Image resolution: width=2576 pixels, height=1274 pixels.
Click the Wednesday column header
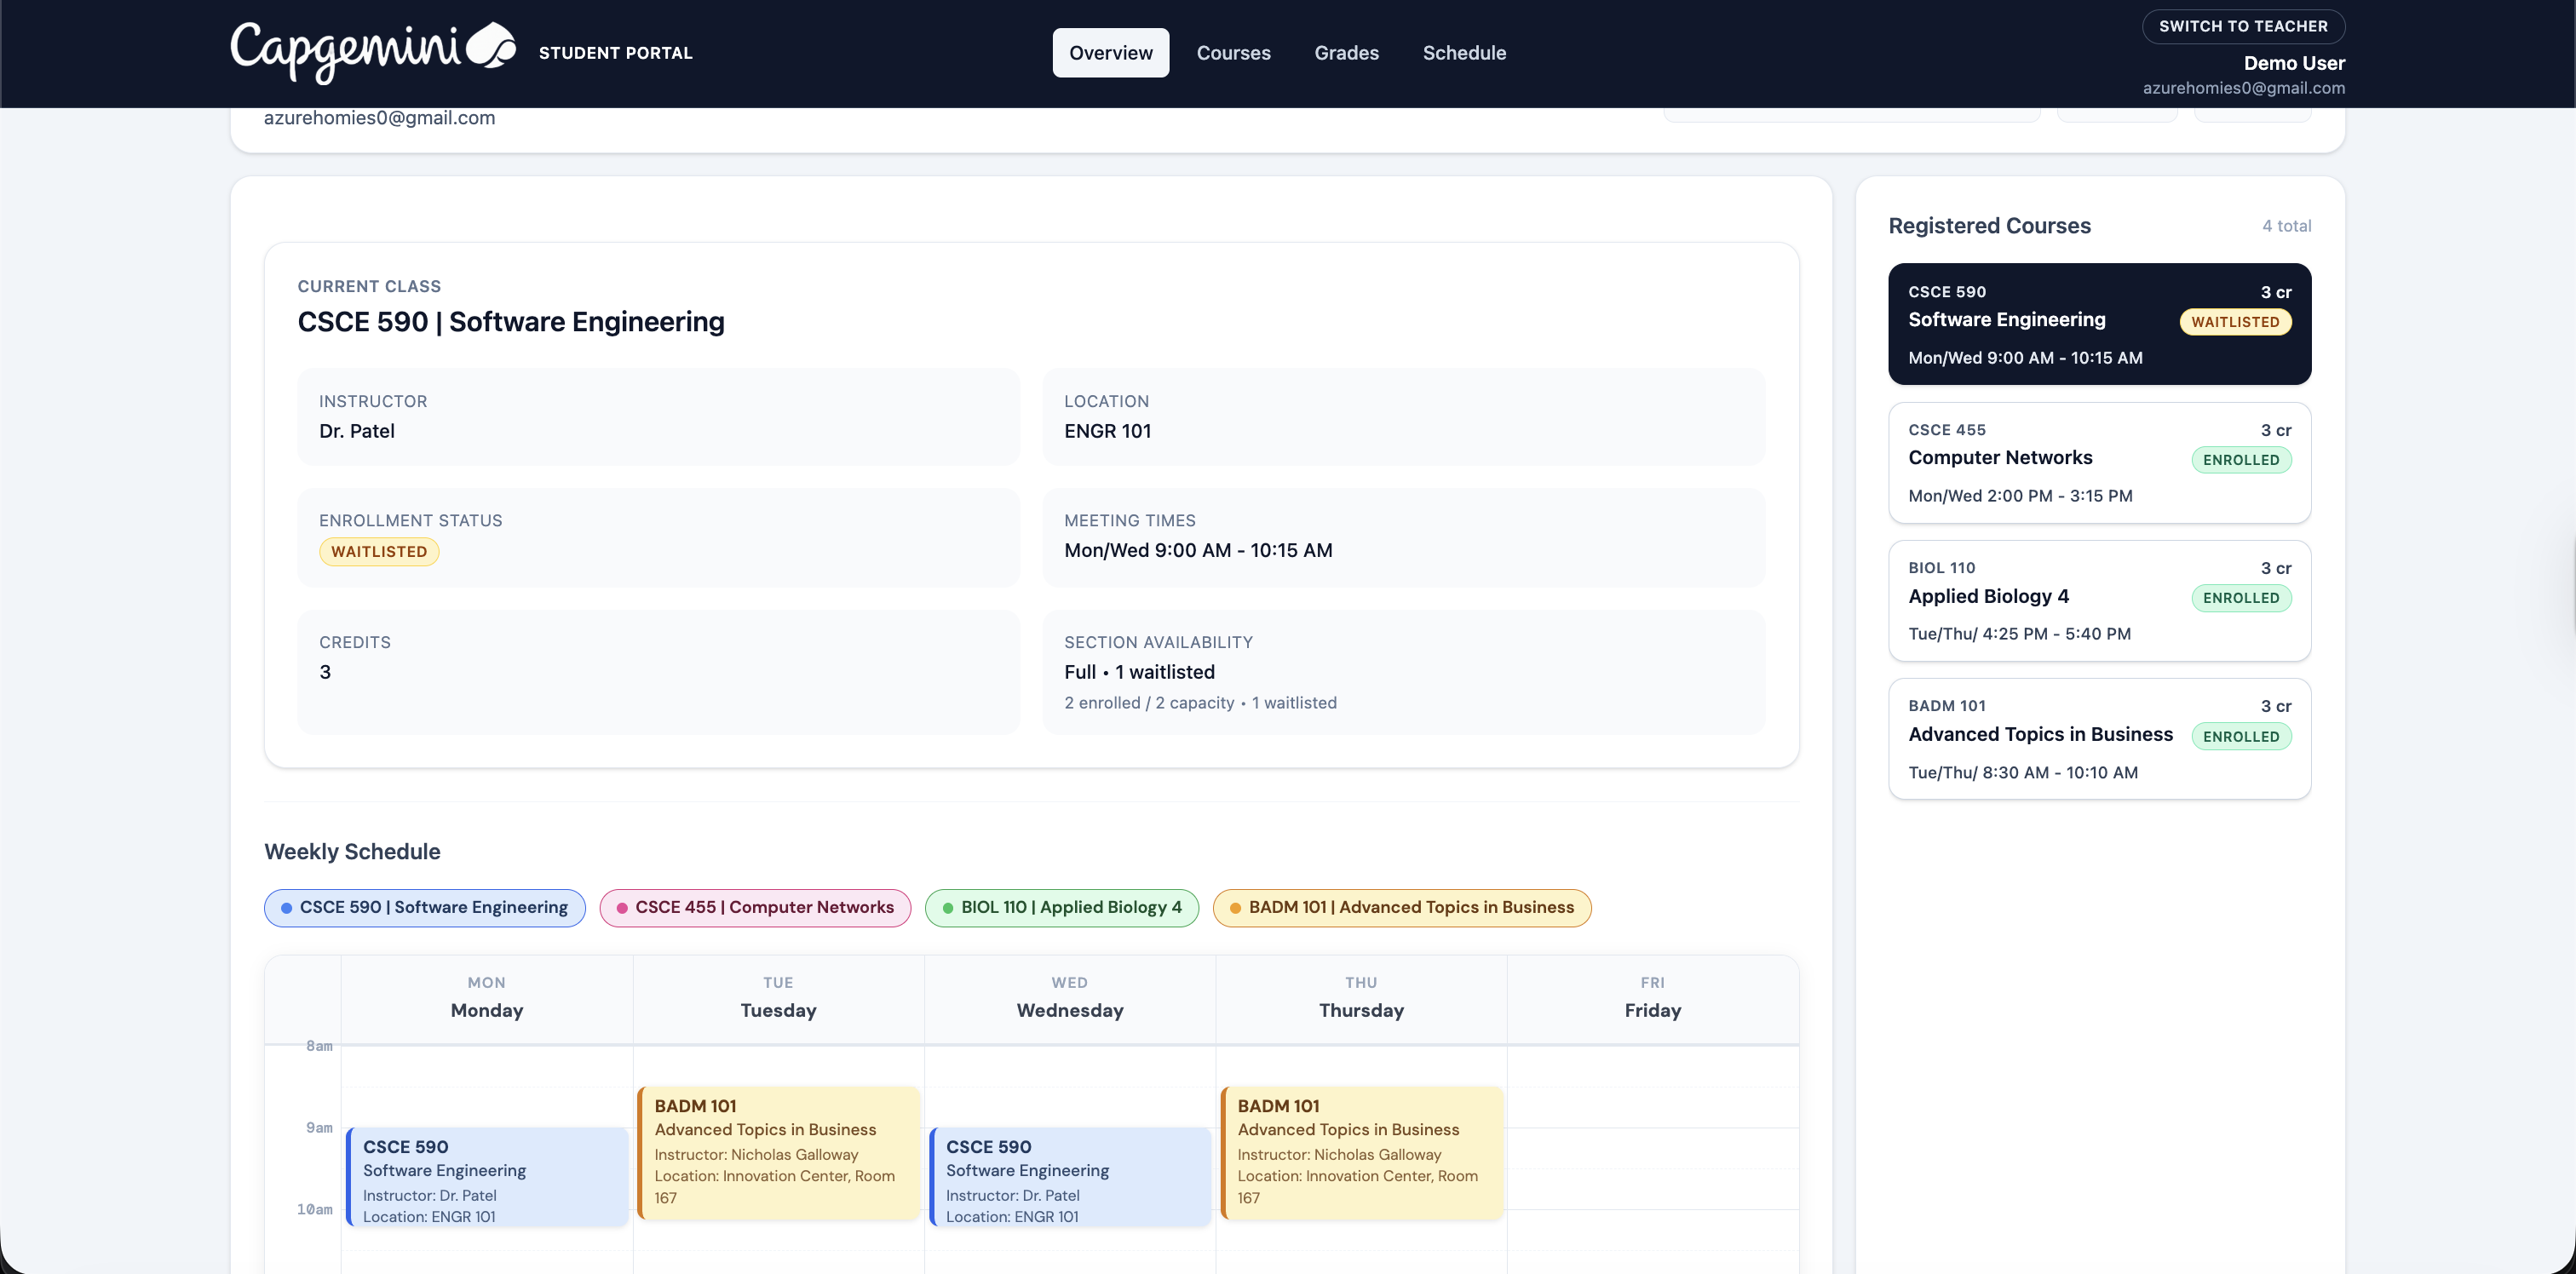[1070, 999]
